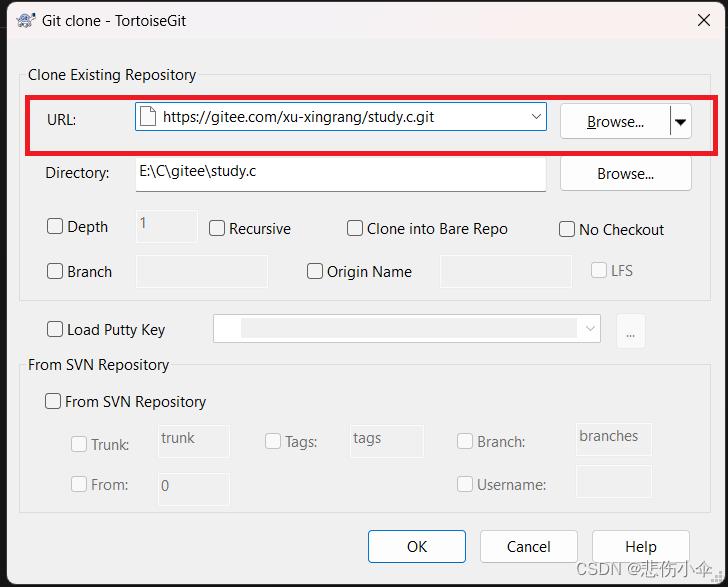728x587 pixels.
Task: Click the URL Browse button
Action: tap(615, 122)
